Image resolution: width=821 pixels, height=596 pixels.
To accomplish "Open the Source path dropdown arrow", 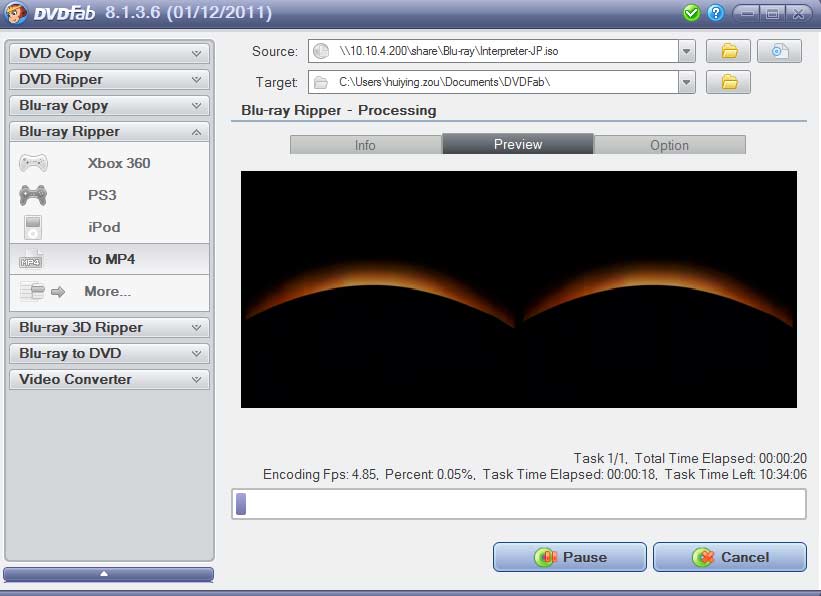I will pyautogui.click(x=686, y=51).
